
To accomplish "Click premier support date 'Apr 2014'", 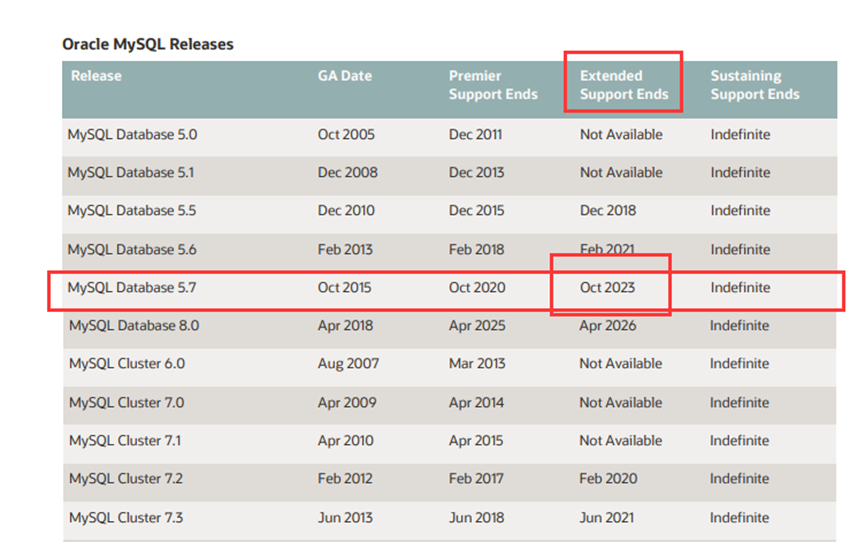I will pyautogui.click(x=477, y=403).
